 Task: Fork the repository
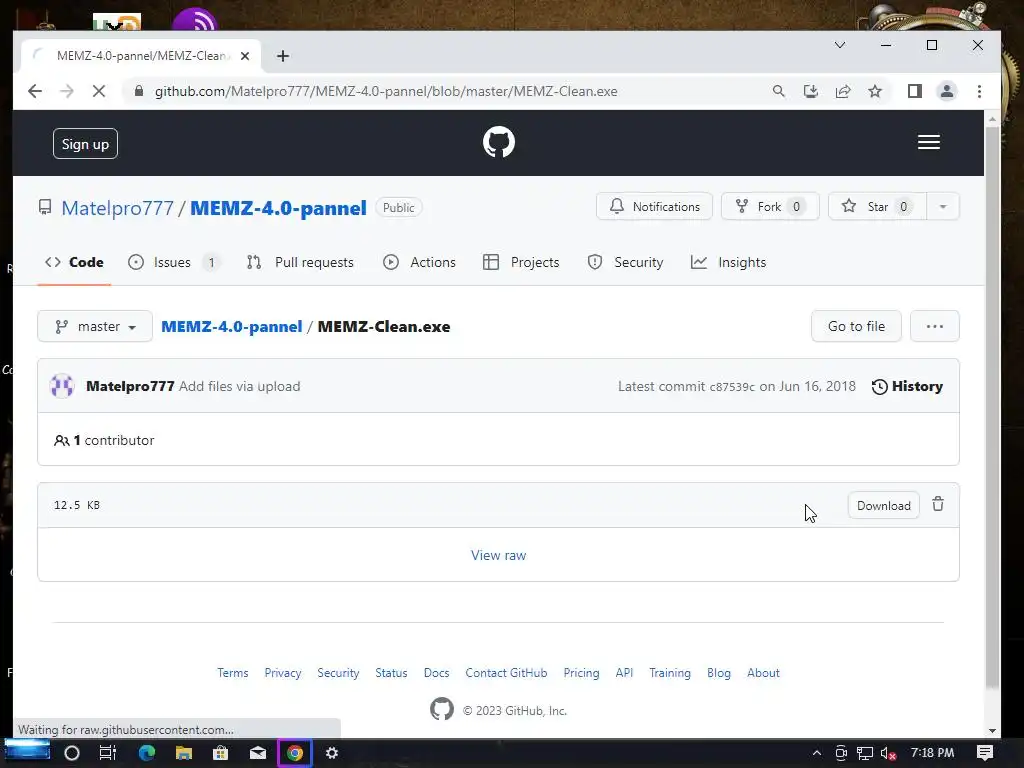point(770,206)
